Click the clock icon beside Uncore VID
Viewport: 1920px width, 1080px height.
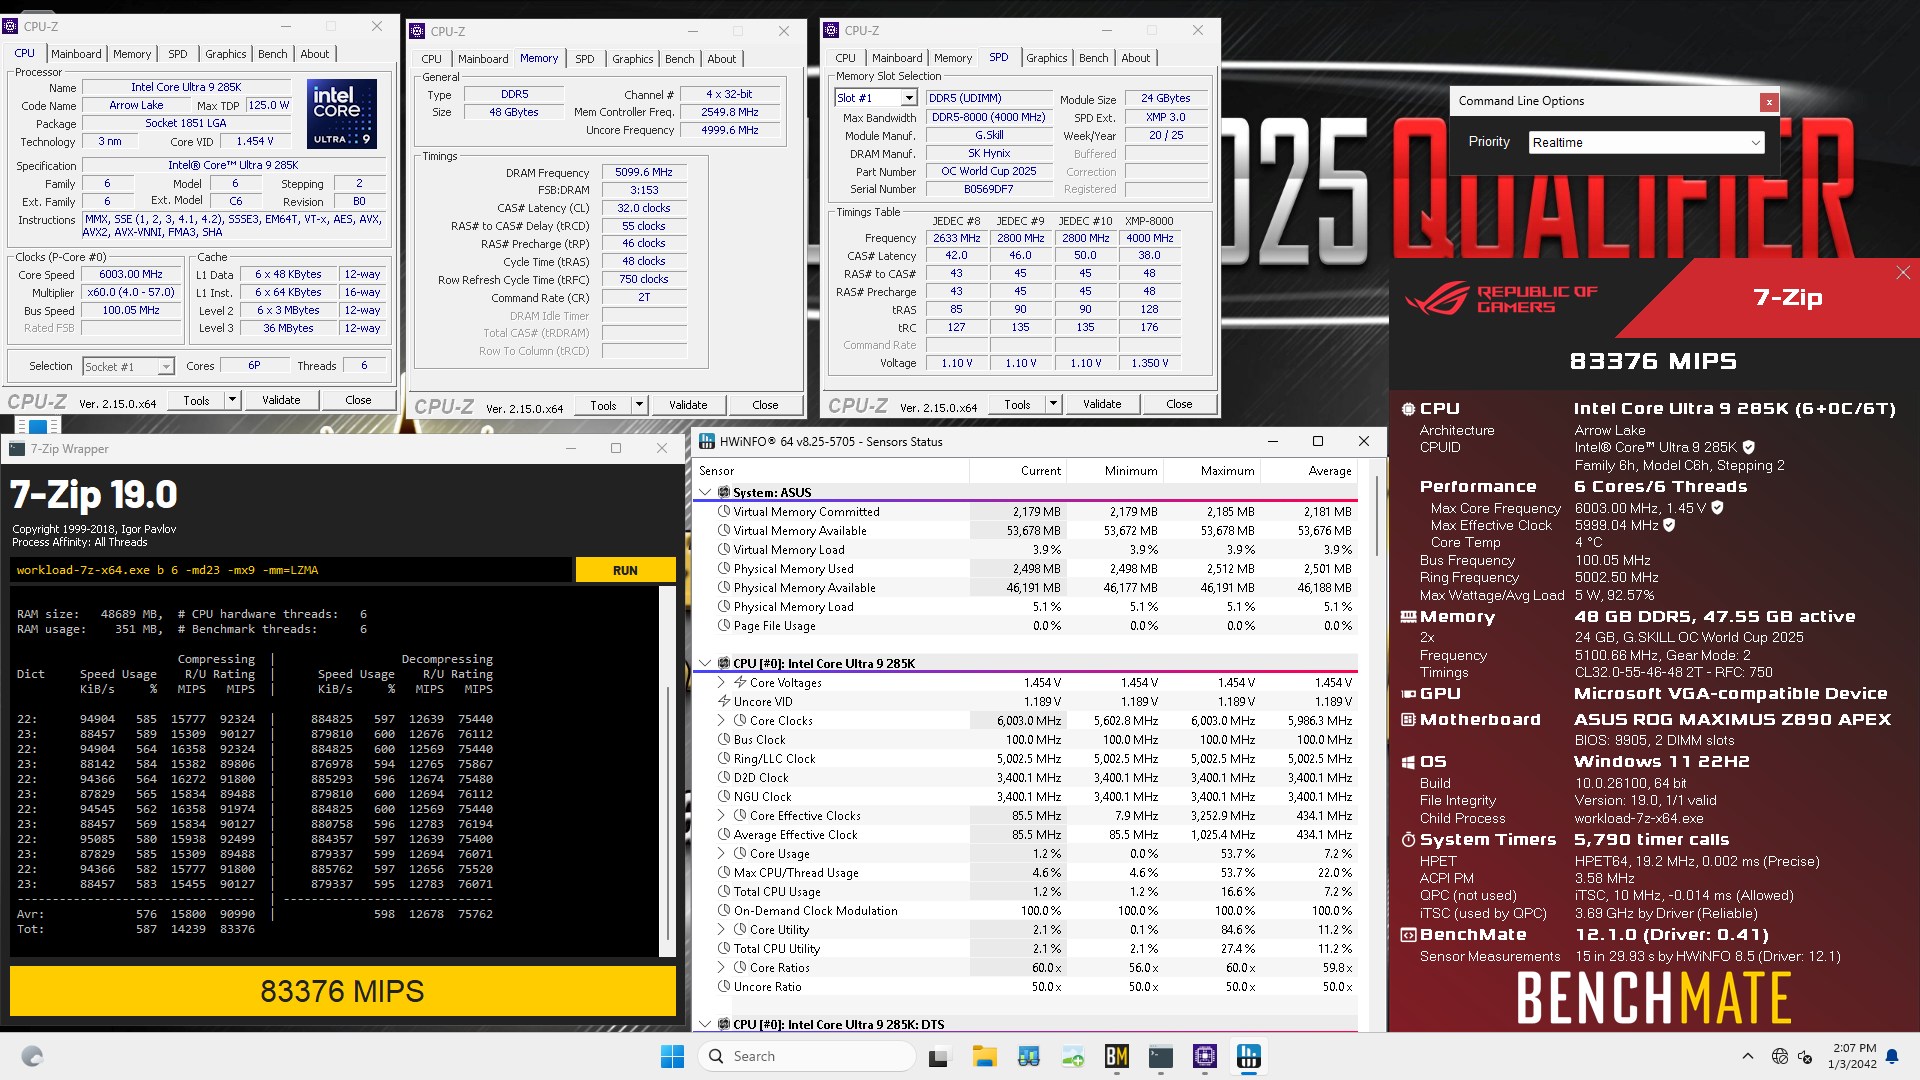[724, 701]
